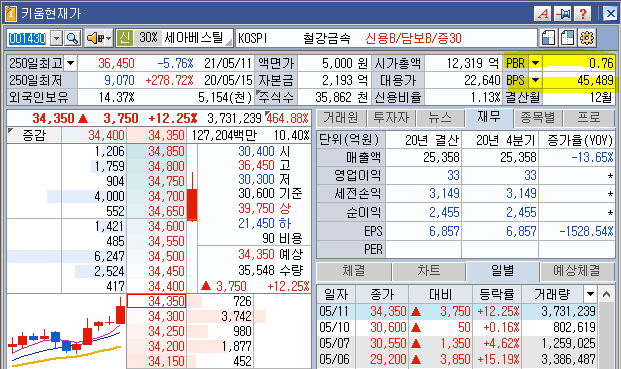621x369 pixels.
Task: Select the 재무 tab
Action: [489, 117]
